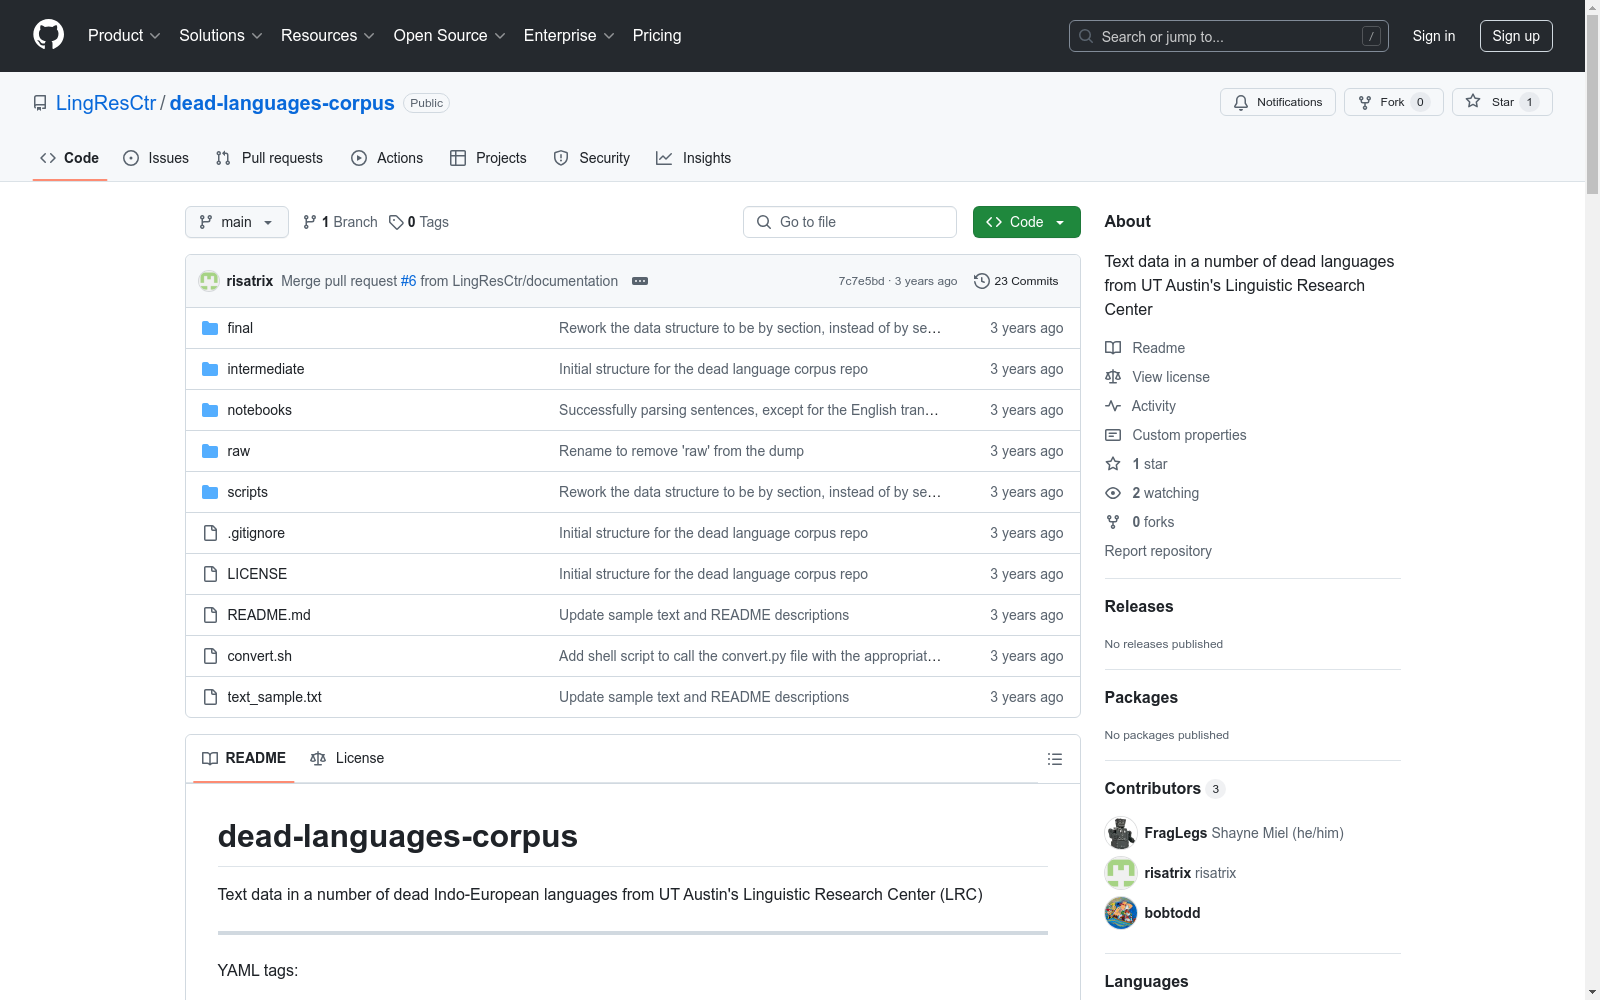
Task: Open FragLegs contributor avatar
Action: click(1121, 833)
